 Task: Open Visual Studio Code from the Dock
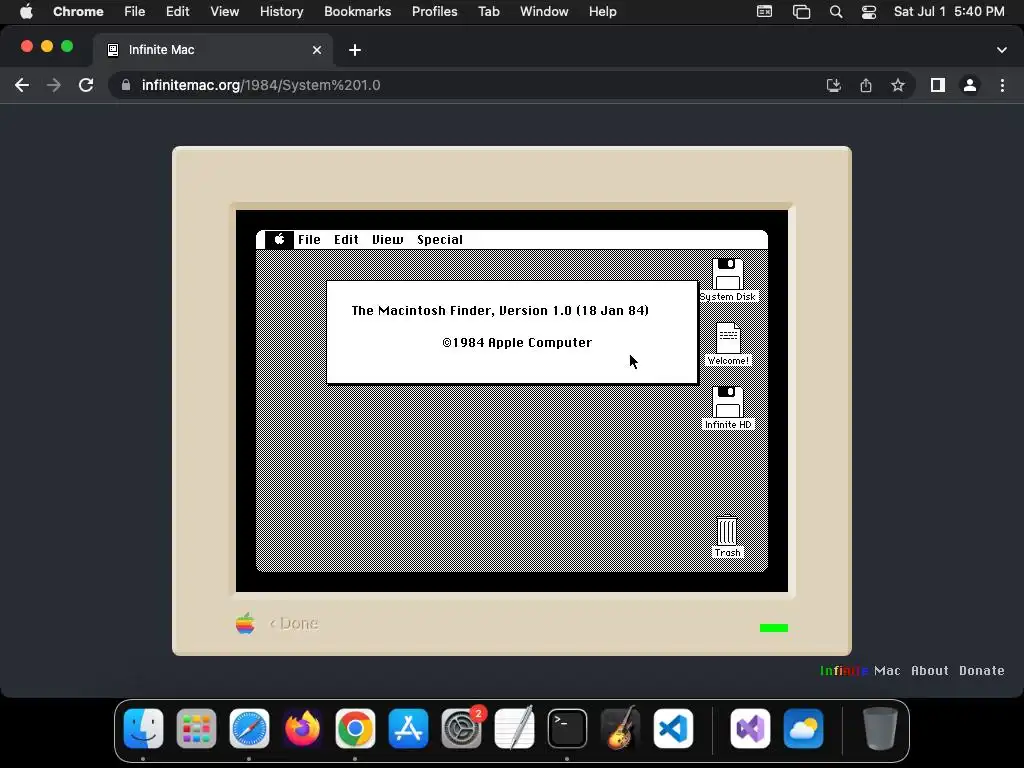coord(673,728)
